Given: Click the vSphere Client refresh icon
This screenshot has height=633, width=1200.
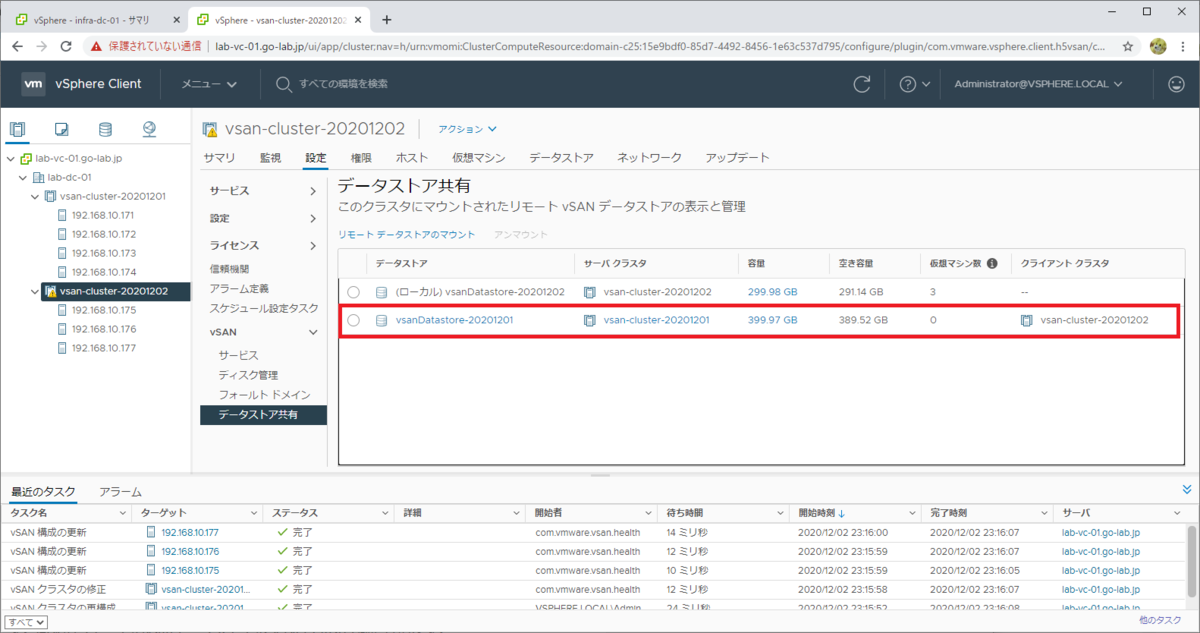Looking at the screenshot, I should coord(861,84).
